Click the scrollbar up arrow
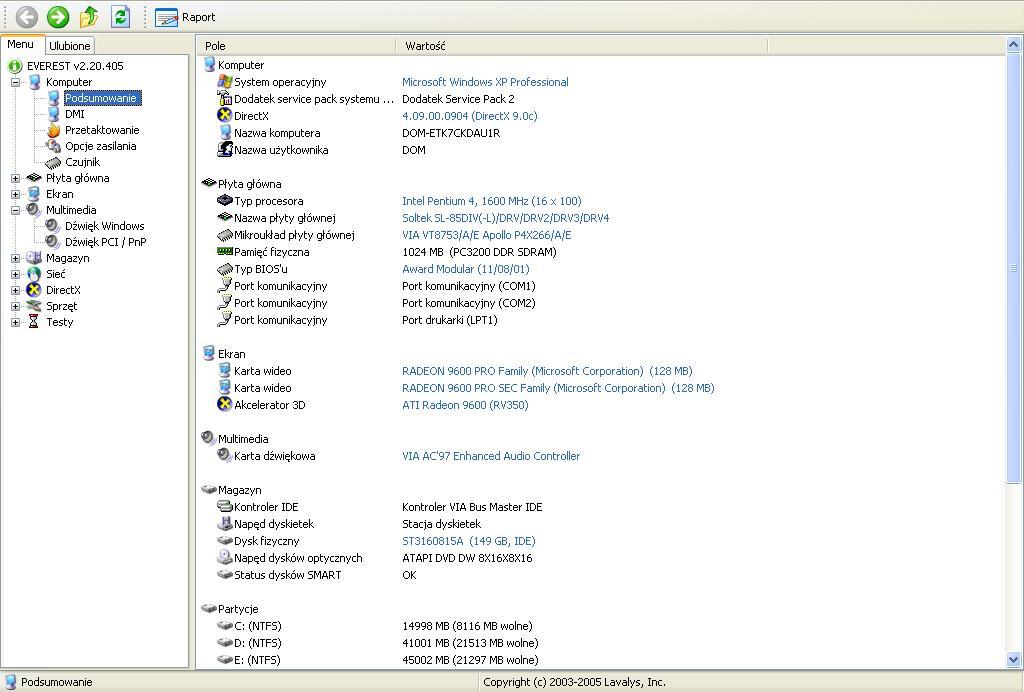 tap(1014, 45)
